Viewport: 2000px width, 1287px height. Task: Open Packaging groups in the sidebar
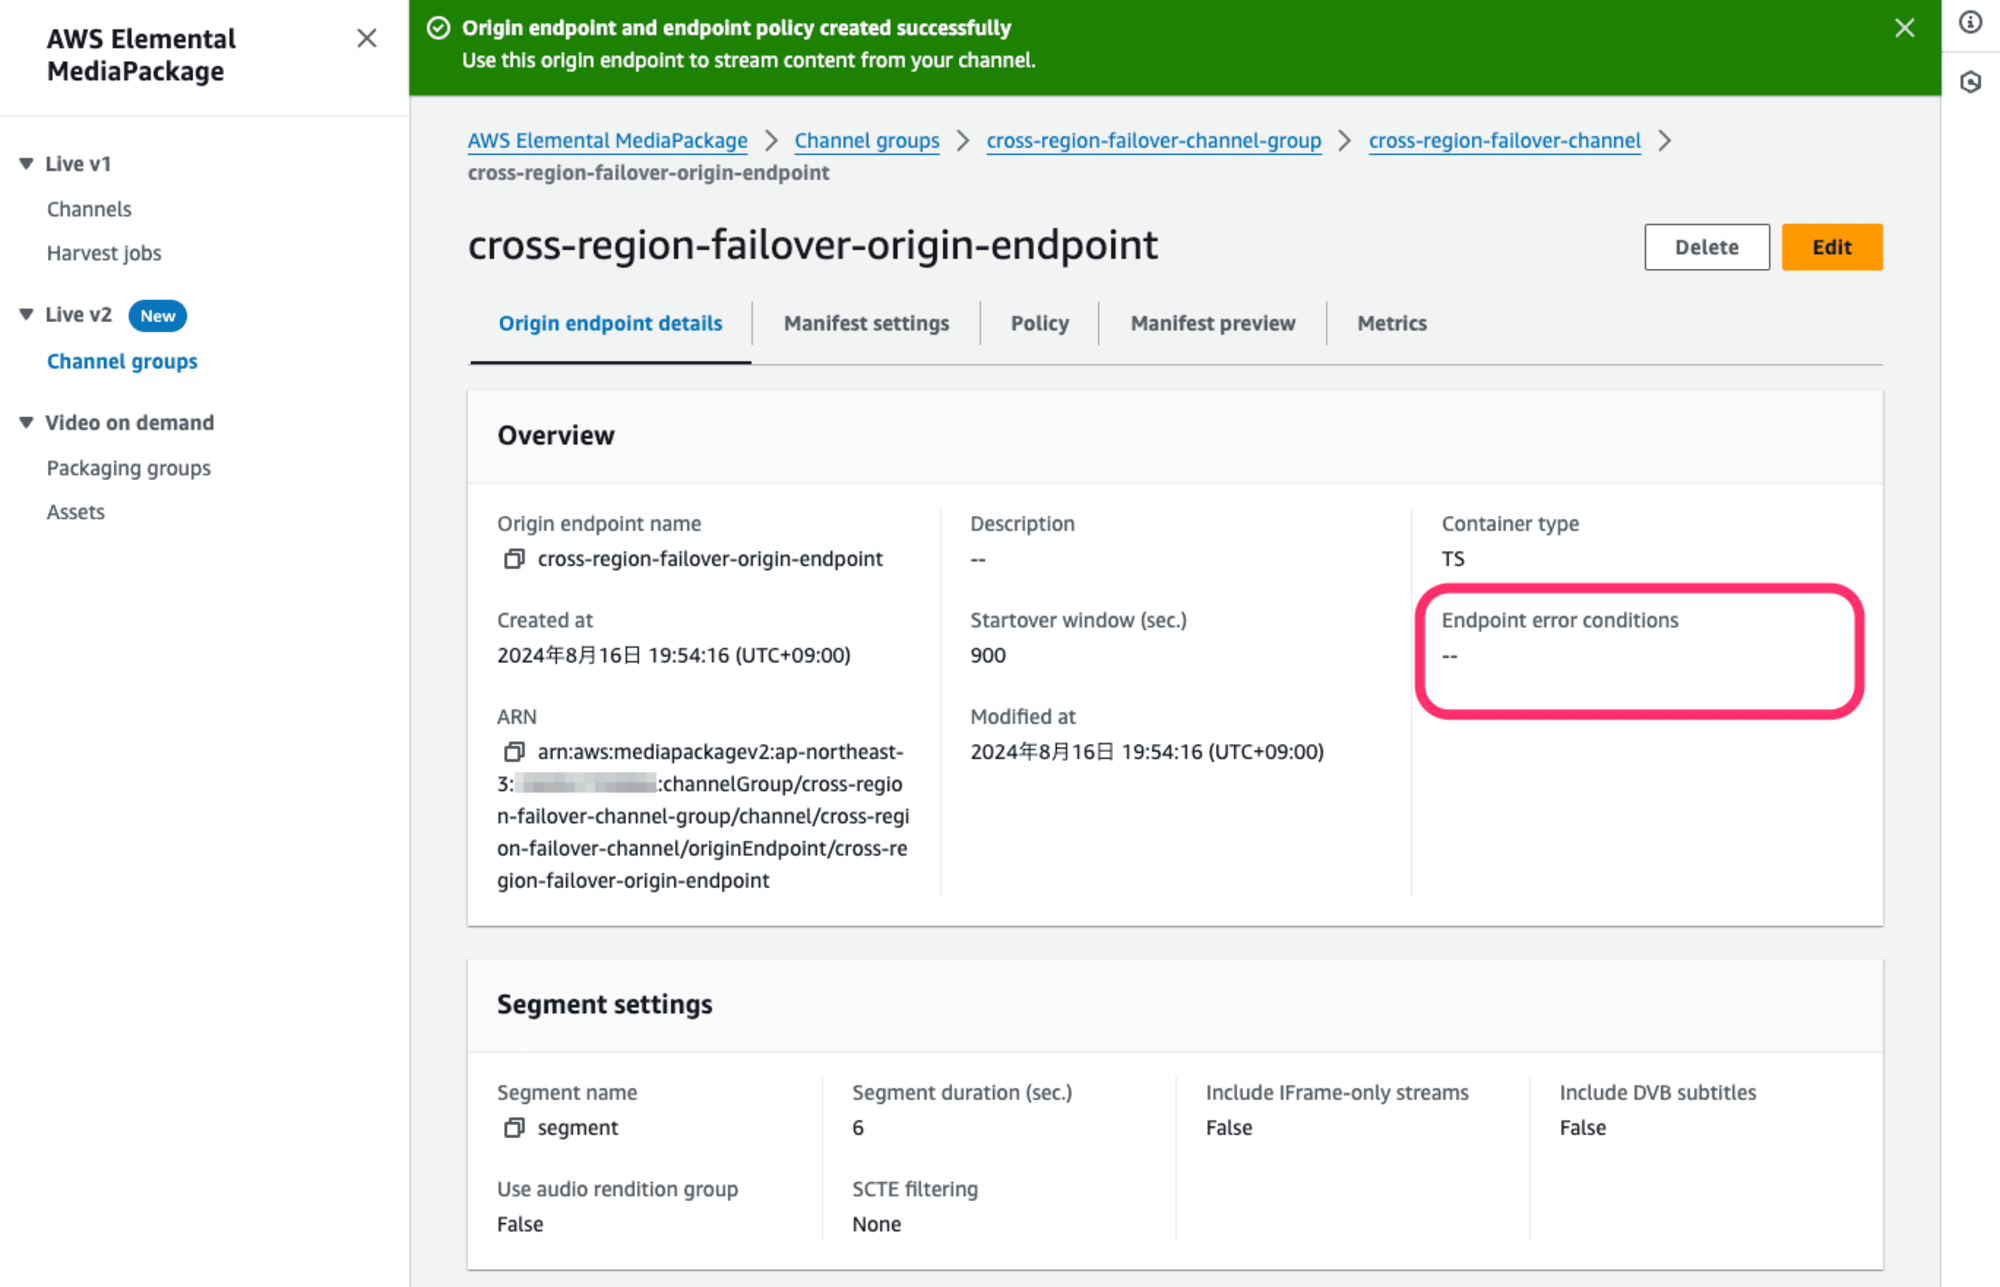tap(129, 468)
